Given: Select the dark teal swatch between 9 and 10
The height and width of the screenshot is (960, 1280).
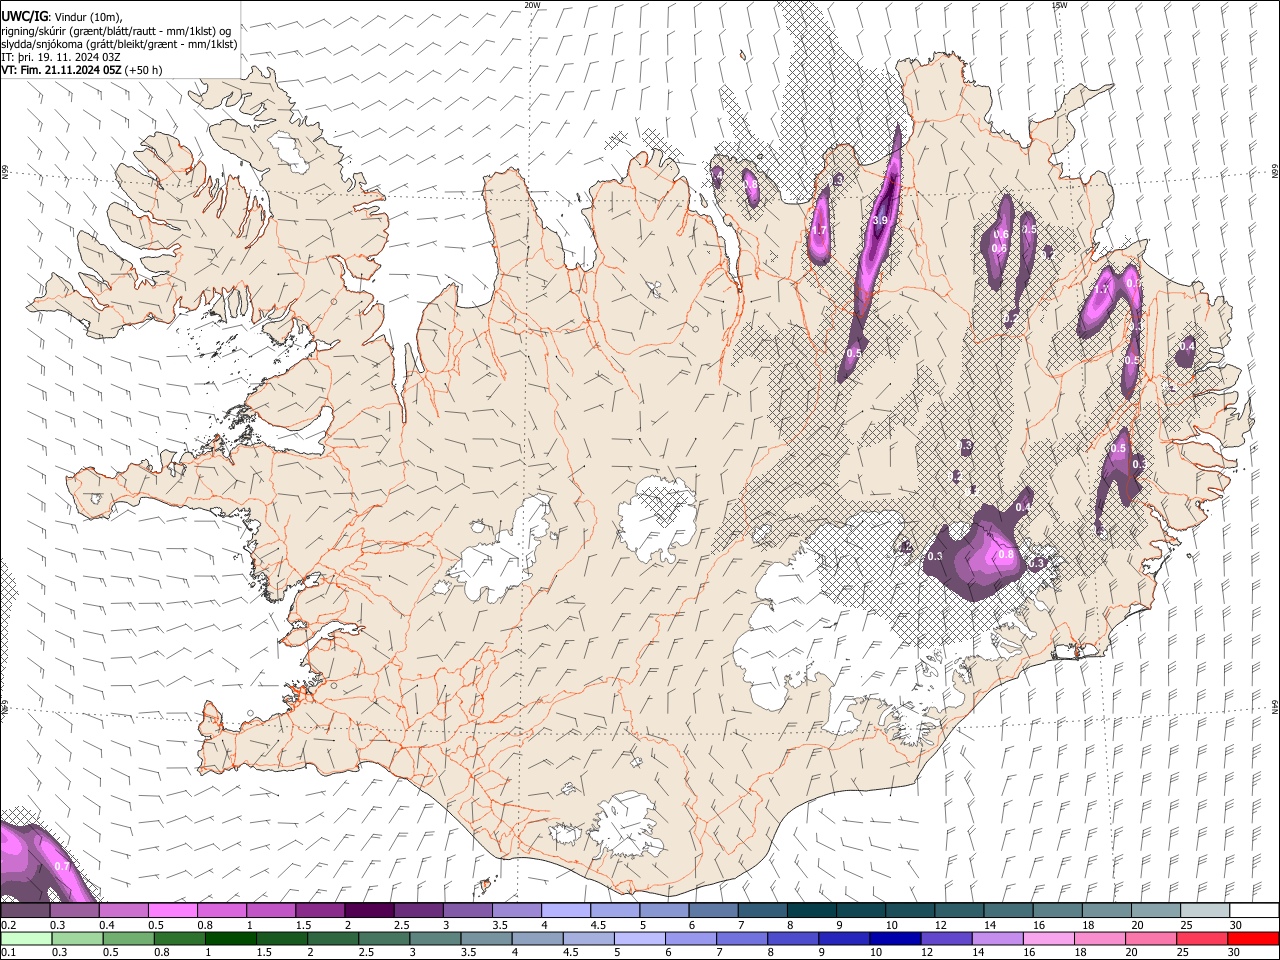Looking at the screenshot, I should click(x=861, y=910).
